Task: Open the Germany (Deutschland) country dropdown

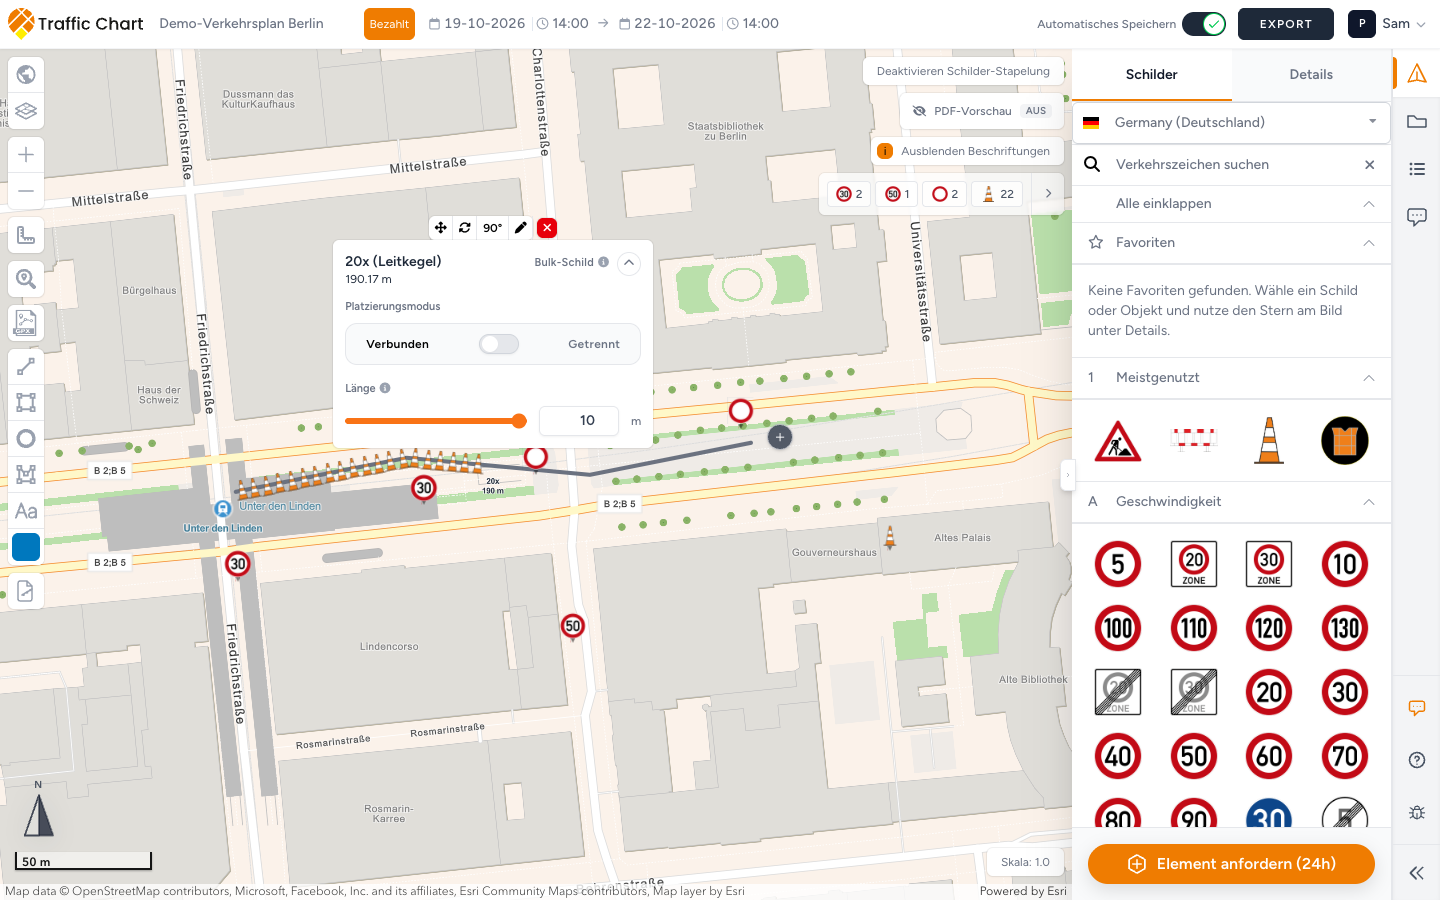Action: pyautogui.click(x=1232, y=122)
